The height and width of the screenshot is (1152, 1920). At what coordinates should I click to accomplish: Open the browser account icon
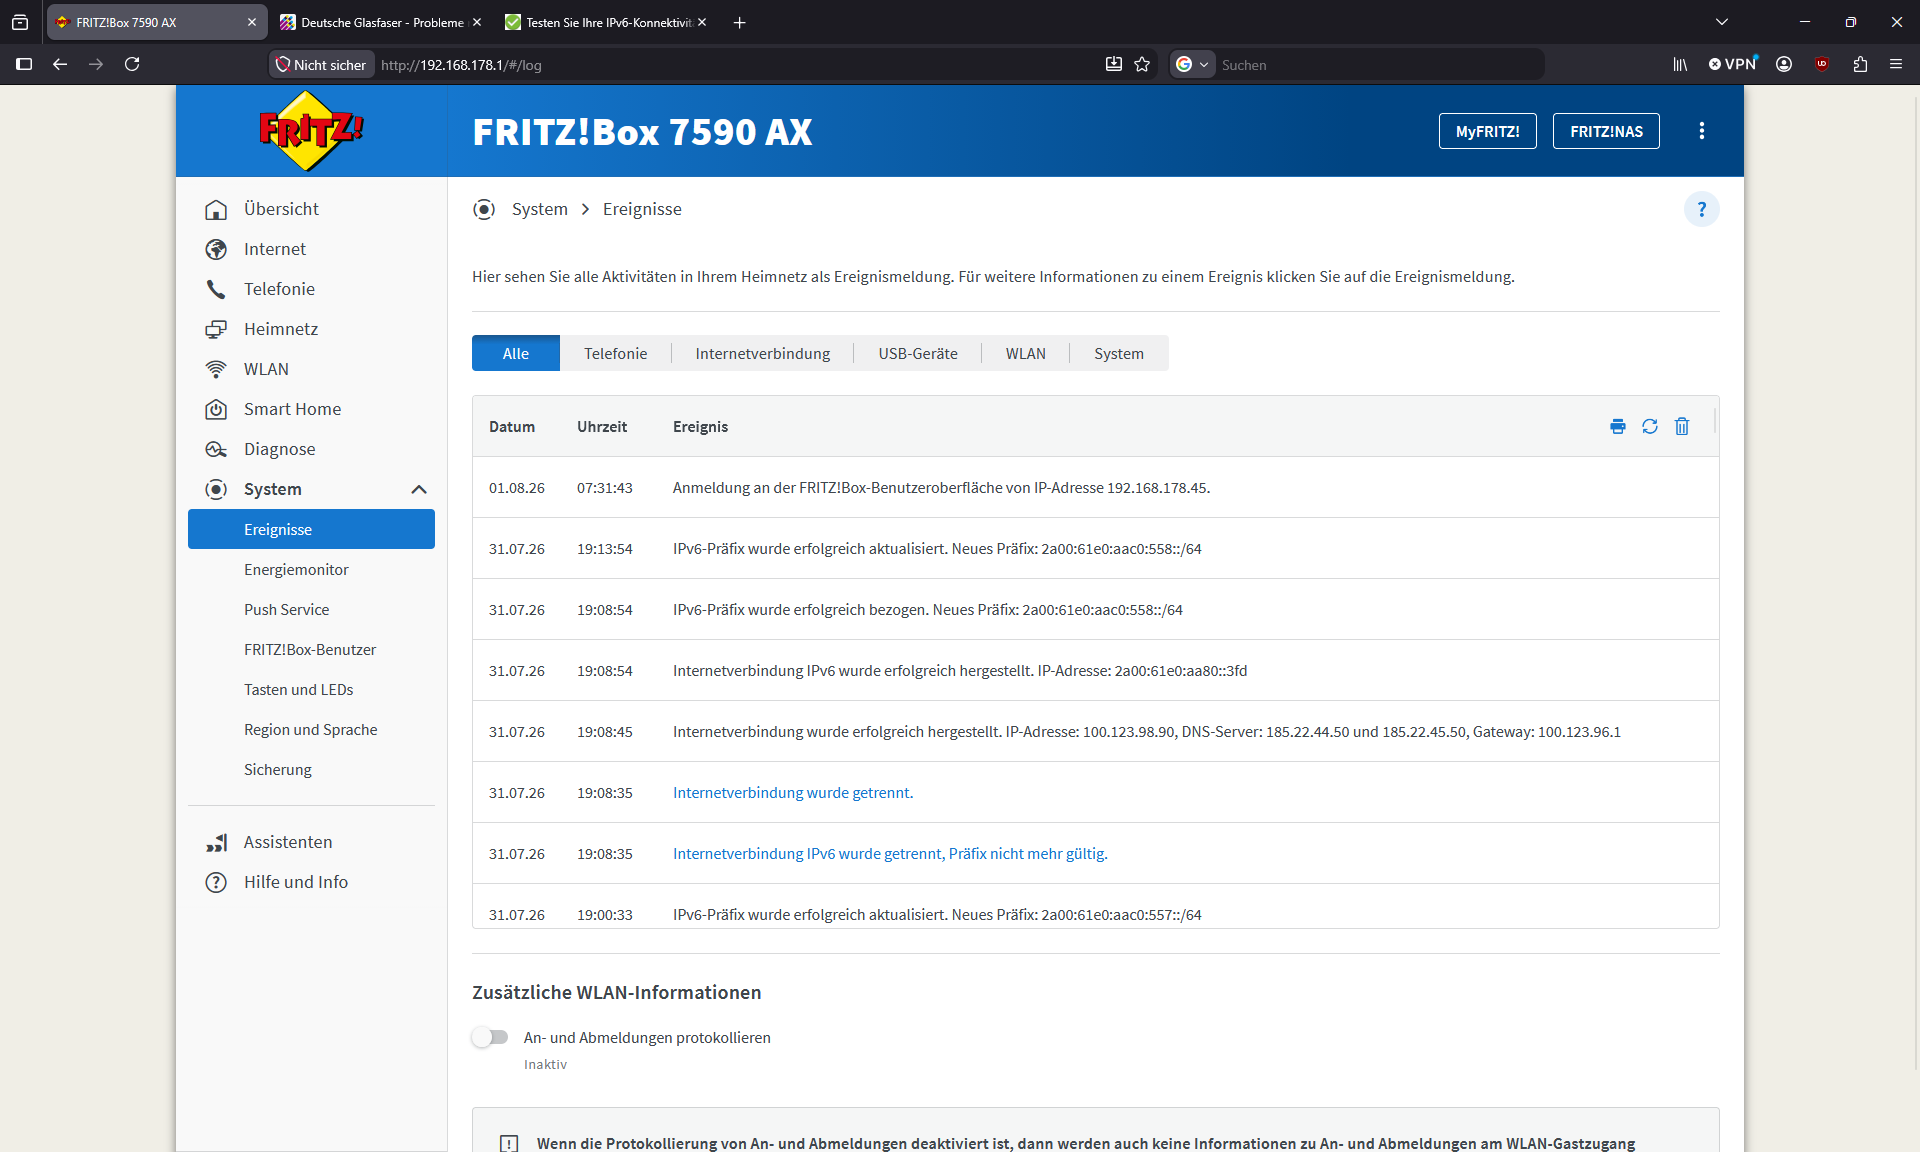point(1784,64)
